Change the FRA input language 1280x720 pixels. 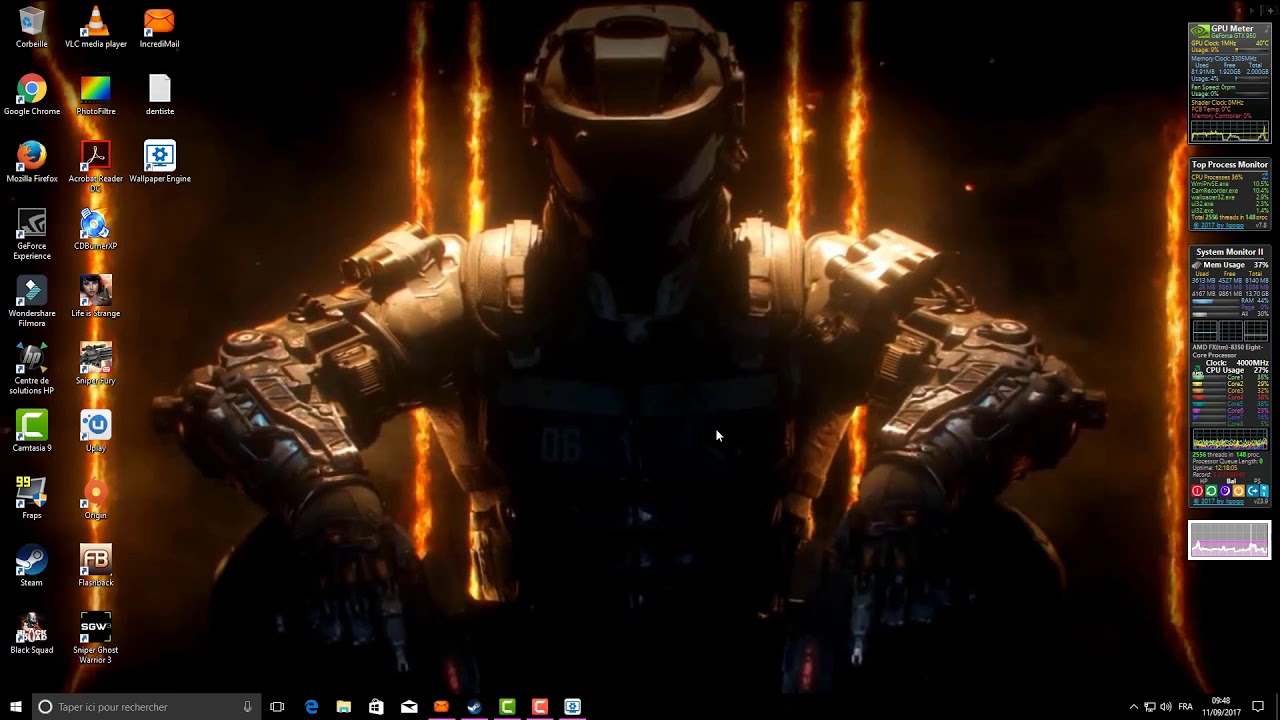click(1185, 707)
